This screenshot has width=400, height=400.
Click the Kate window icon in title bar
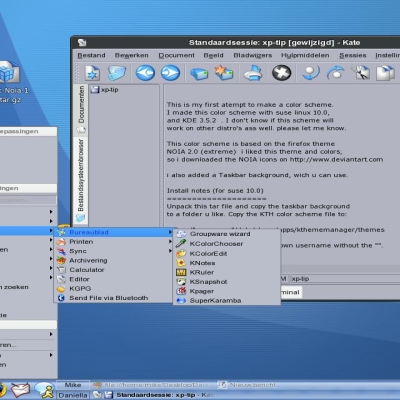click(x=82, y=42)
